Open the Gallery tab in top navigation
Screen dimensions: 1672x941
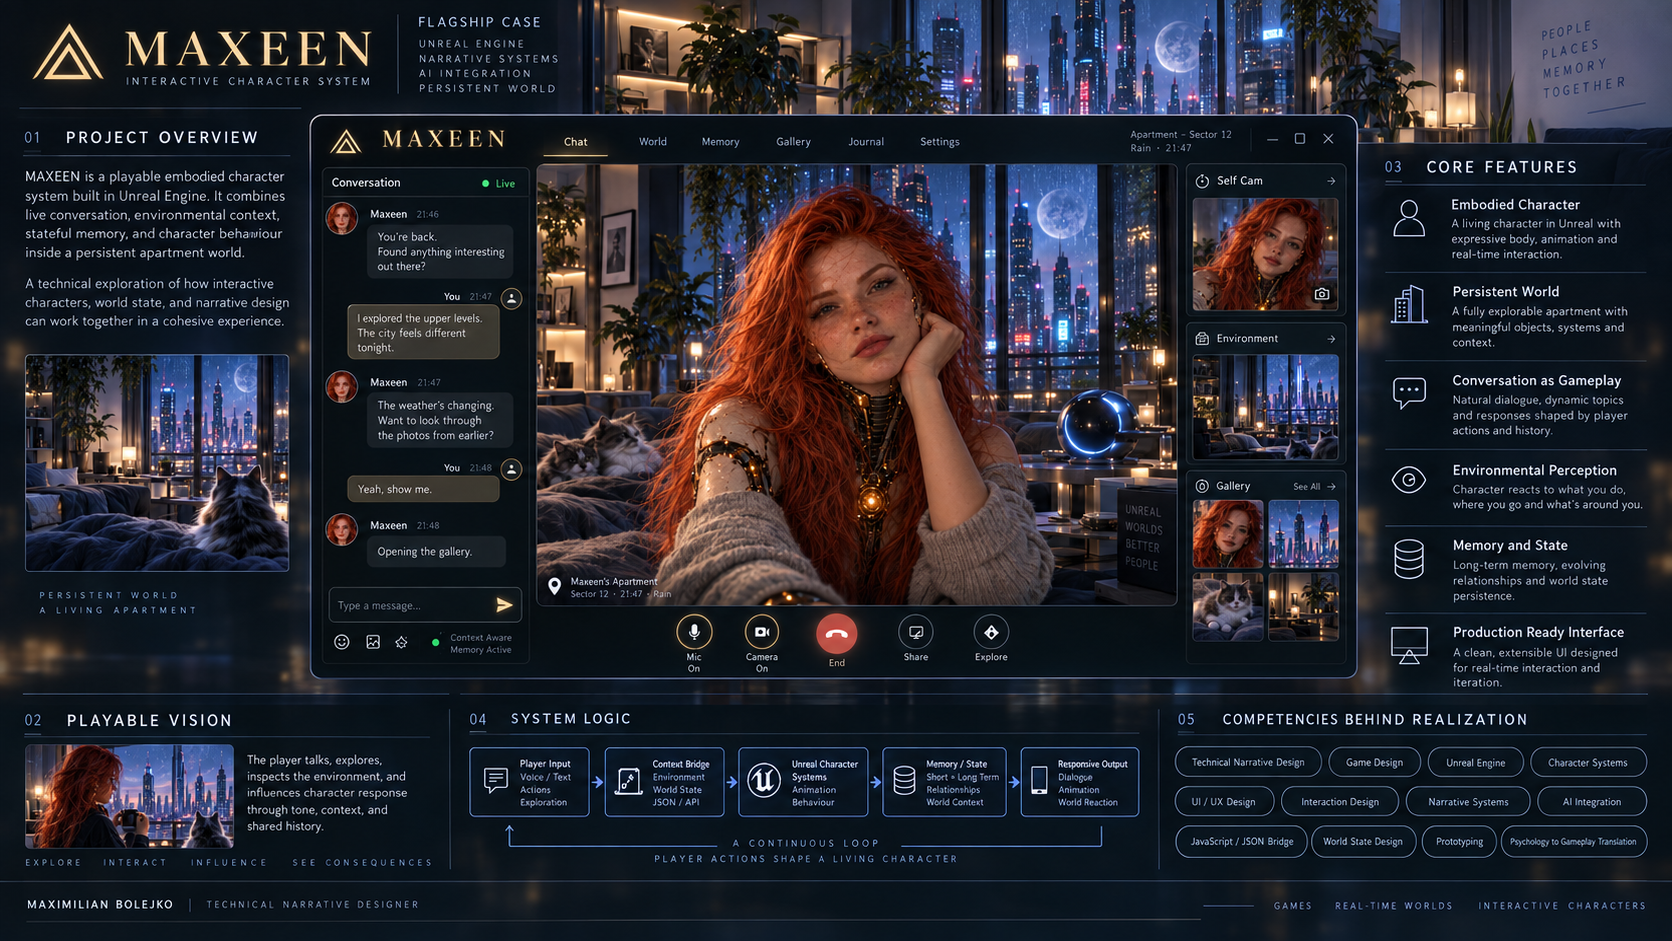click(793, 142)
